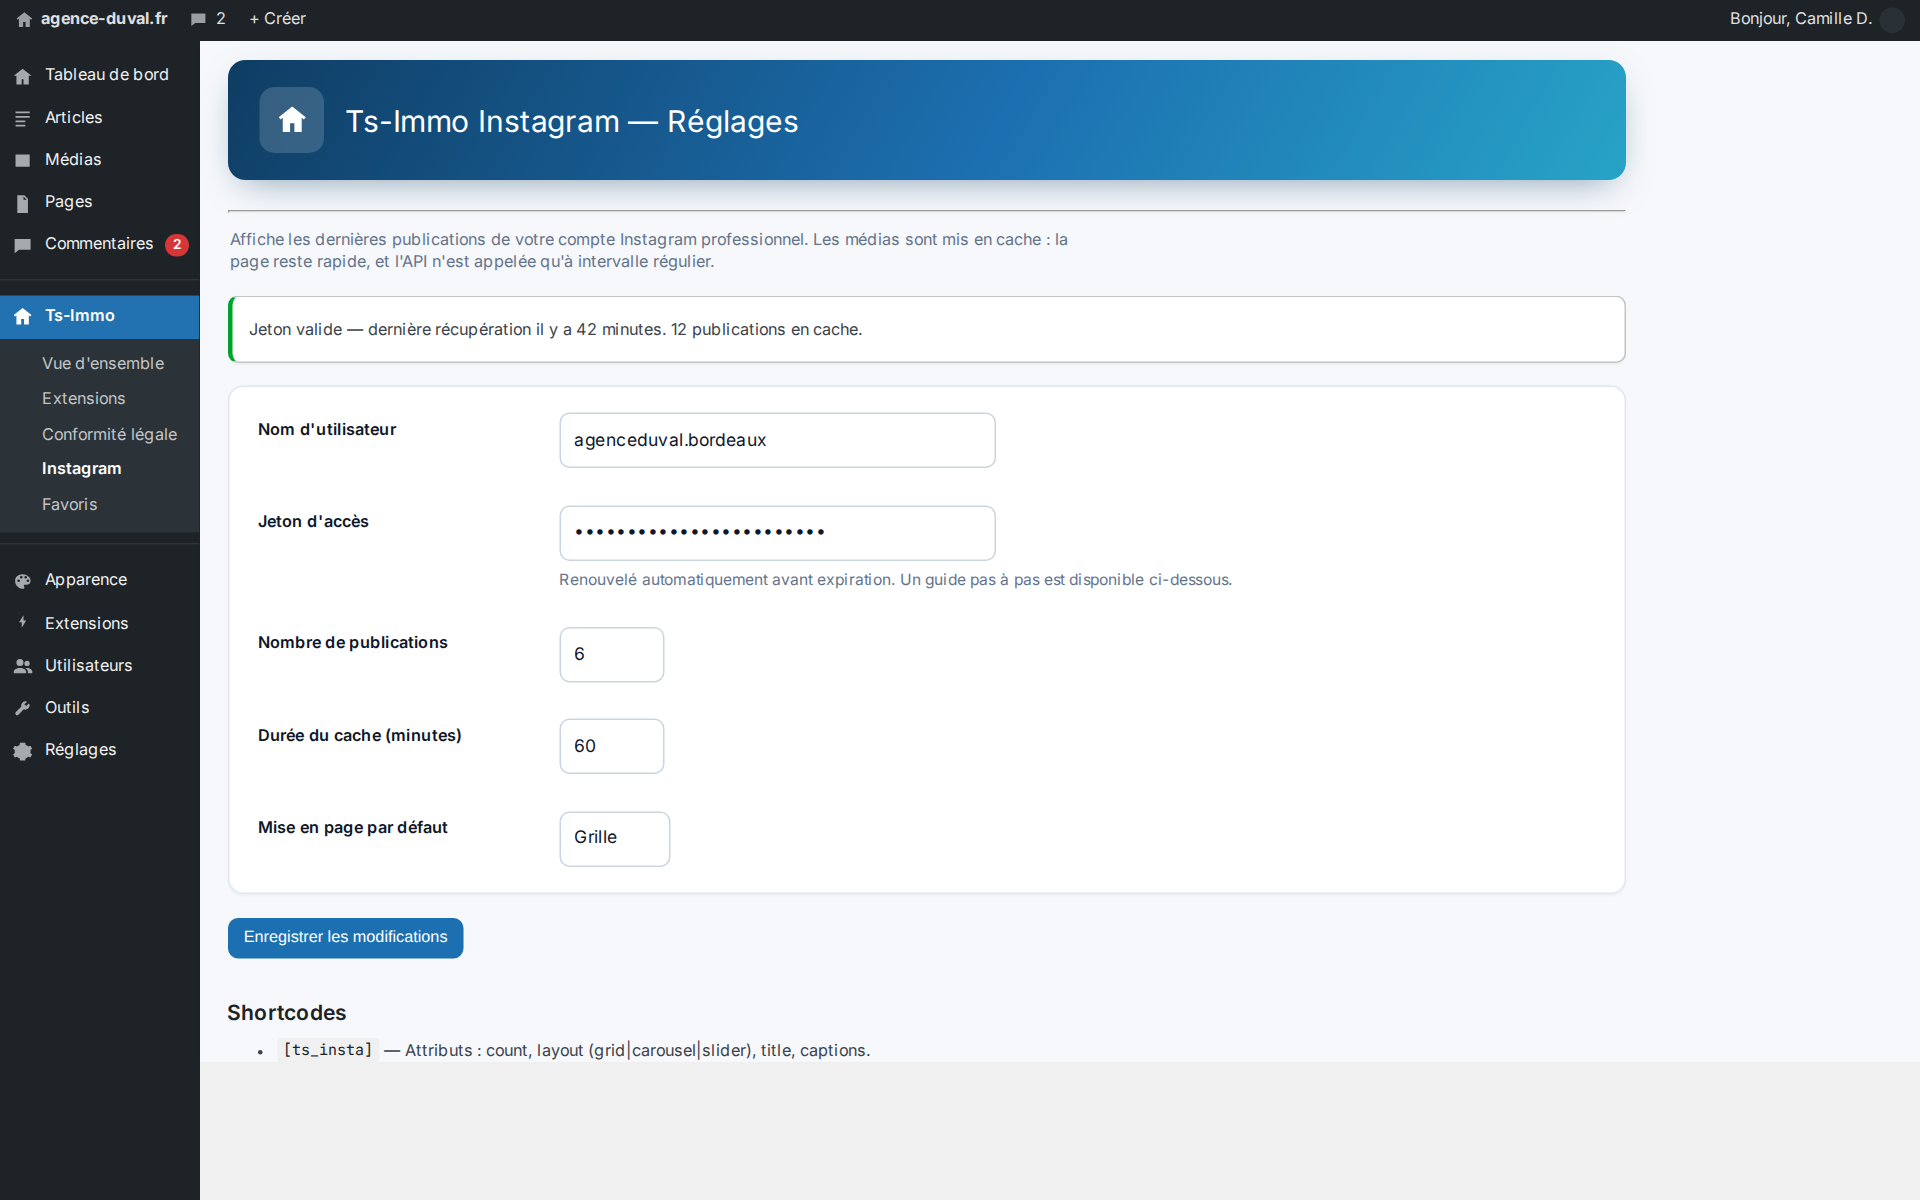Go to Favoris submenu item
This screenshot has height=1200, width=1920.
70,504
